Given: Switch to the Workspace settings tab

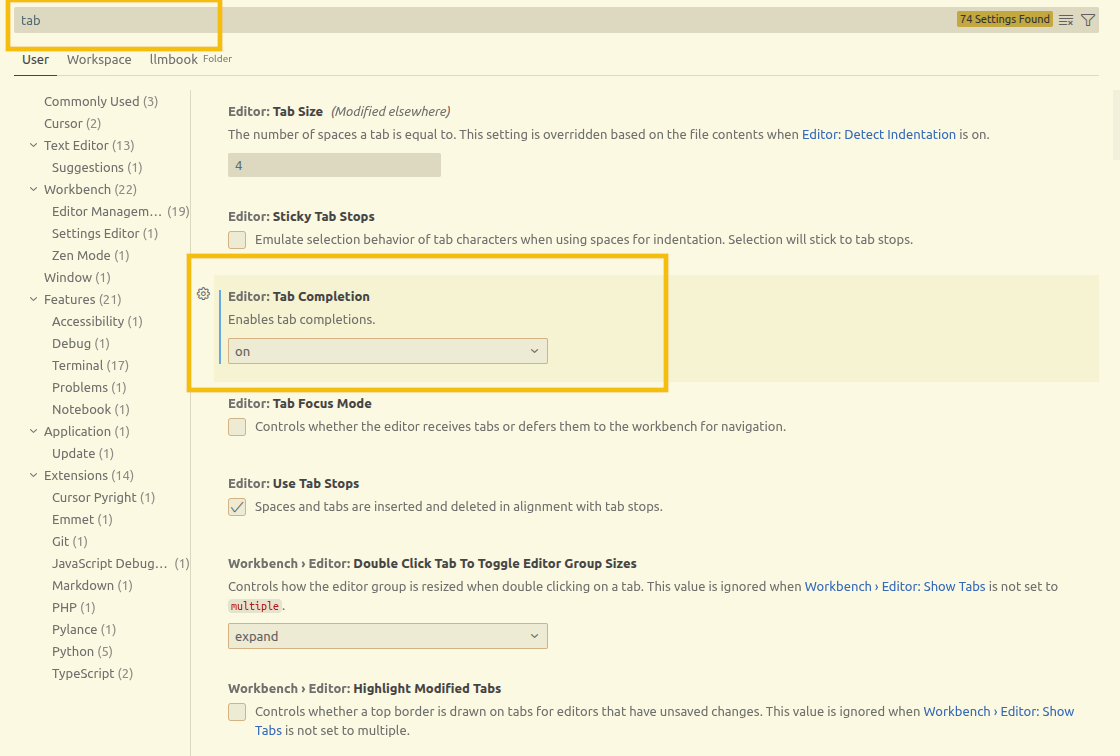Looking at the screenshot, I should (98, 60).
